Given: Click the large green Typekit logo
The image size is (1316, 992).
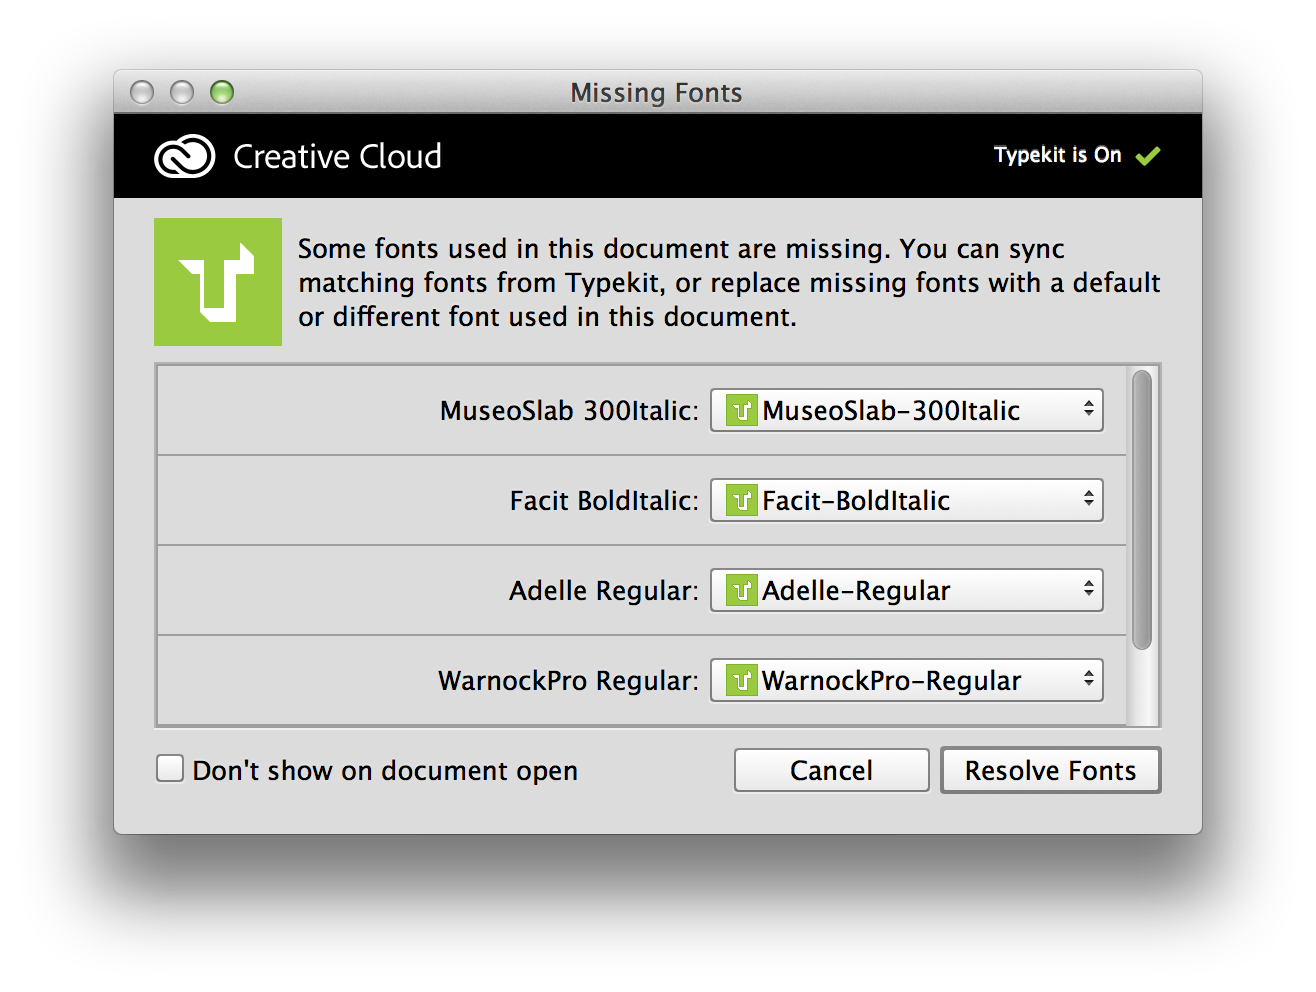Looking at the screenshot, I should point(218,282).
